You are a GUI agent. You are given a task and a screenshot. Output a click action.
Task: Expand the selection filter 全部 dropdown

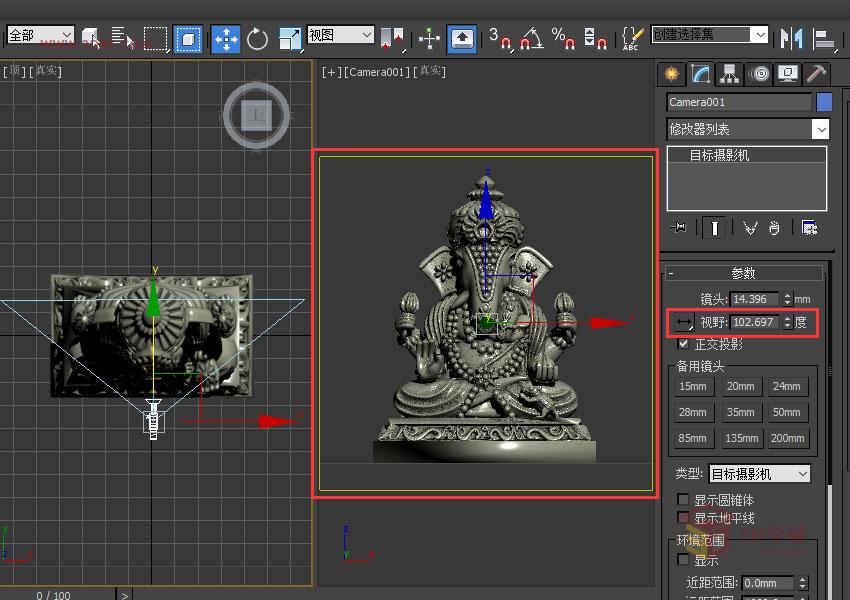pyautogui.click(x=40, y=34)
